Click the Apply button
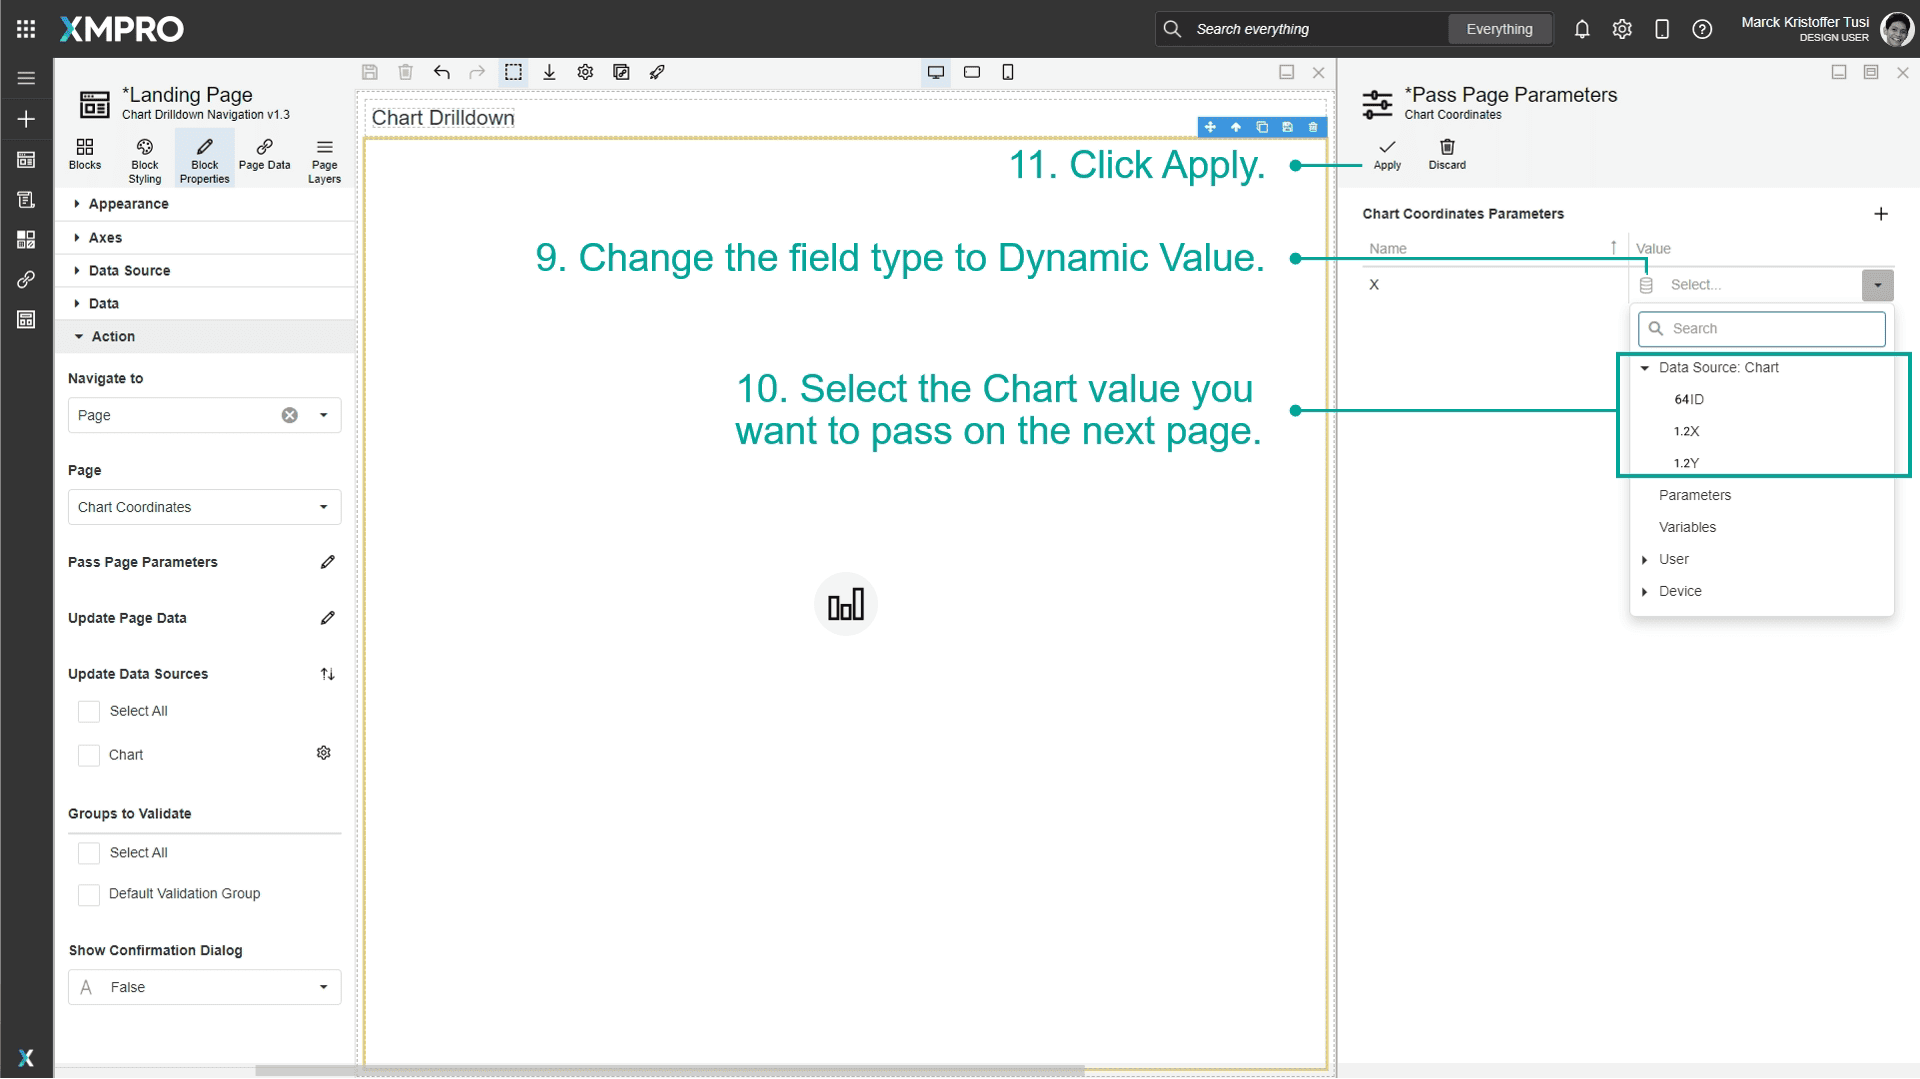The image size is (1920, 1079). tap(1387, 155)
